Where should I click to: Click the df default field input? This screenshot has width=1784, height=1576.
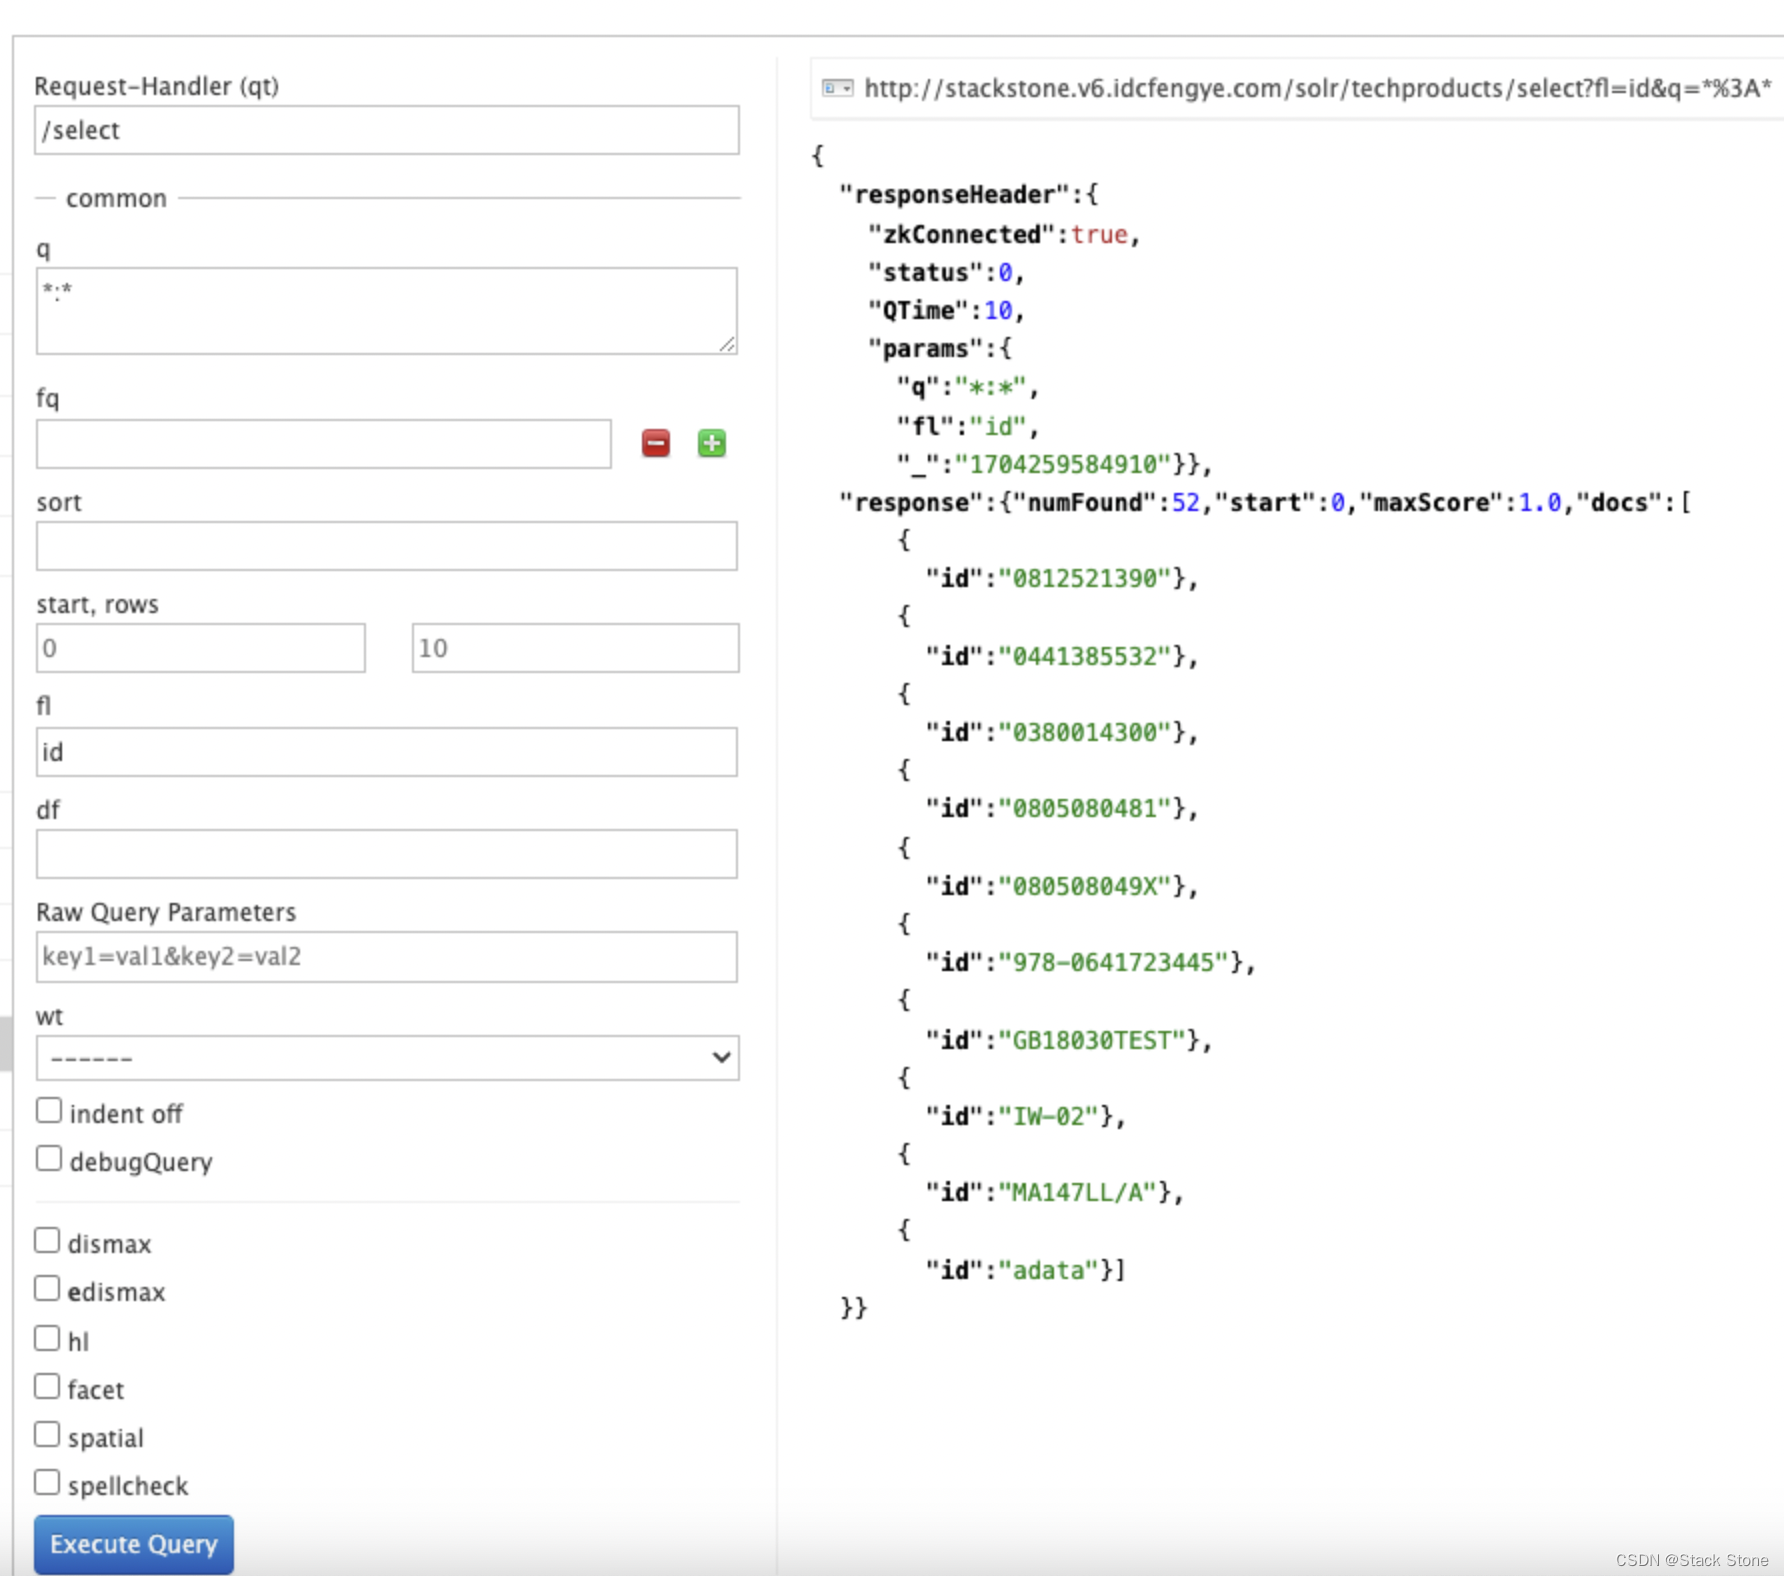pyautogui.click(x=387, y=854)
